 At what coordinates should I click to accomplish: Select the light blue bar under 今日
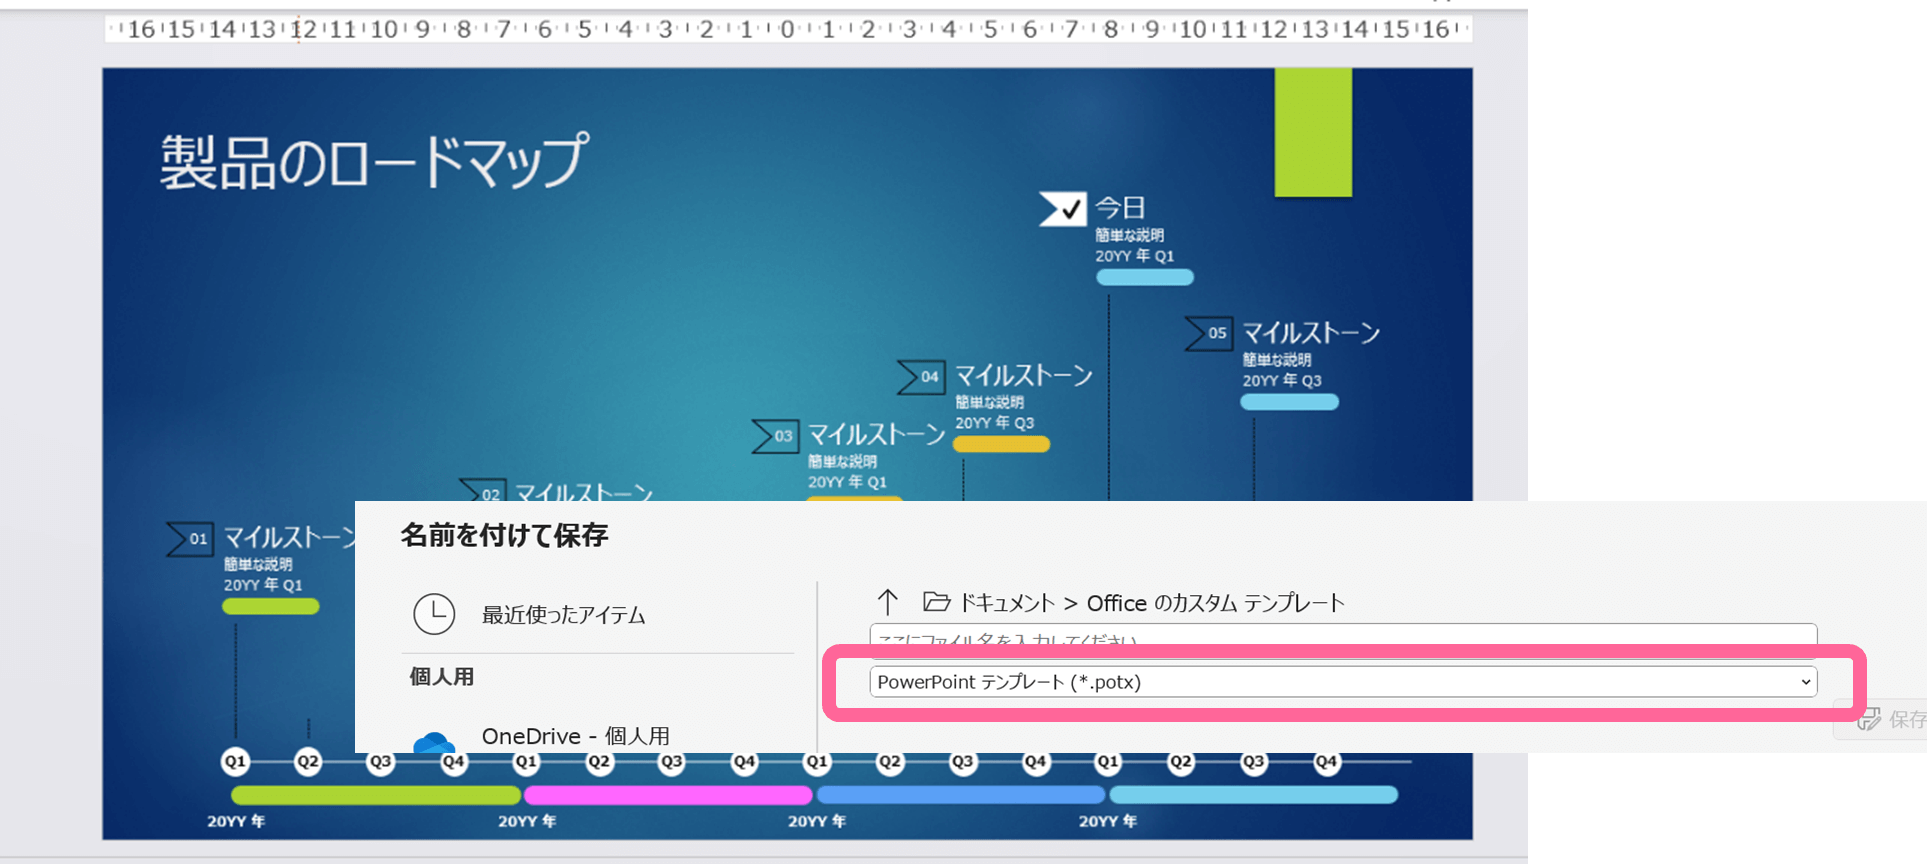1145,277
